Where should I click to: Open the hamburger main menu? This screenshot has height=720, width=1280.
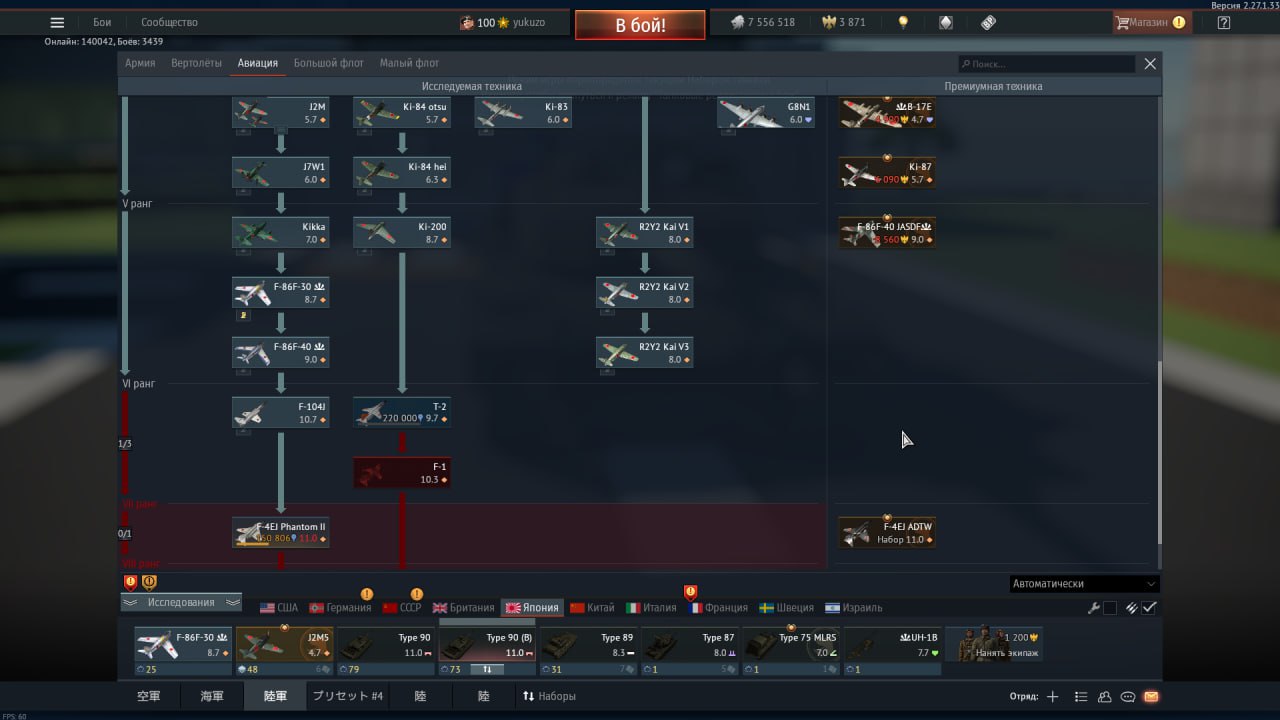click(x=57, y=22)
